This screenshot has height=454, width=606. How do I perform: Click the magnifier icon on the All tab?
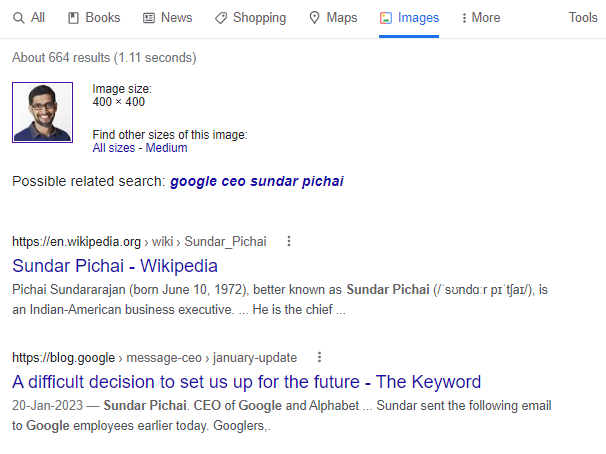[x=18, y=18]
